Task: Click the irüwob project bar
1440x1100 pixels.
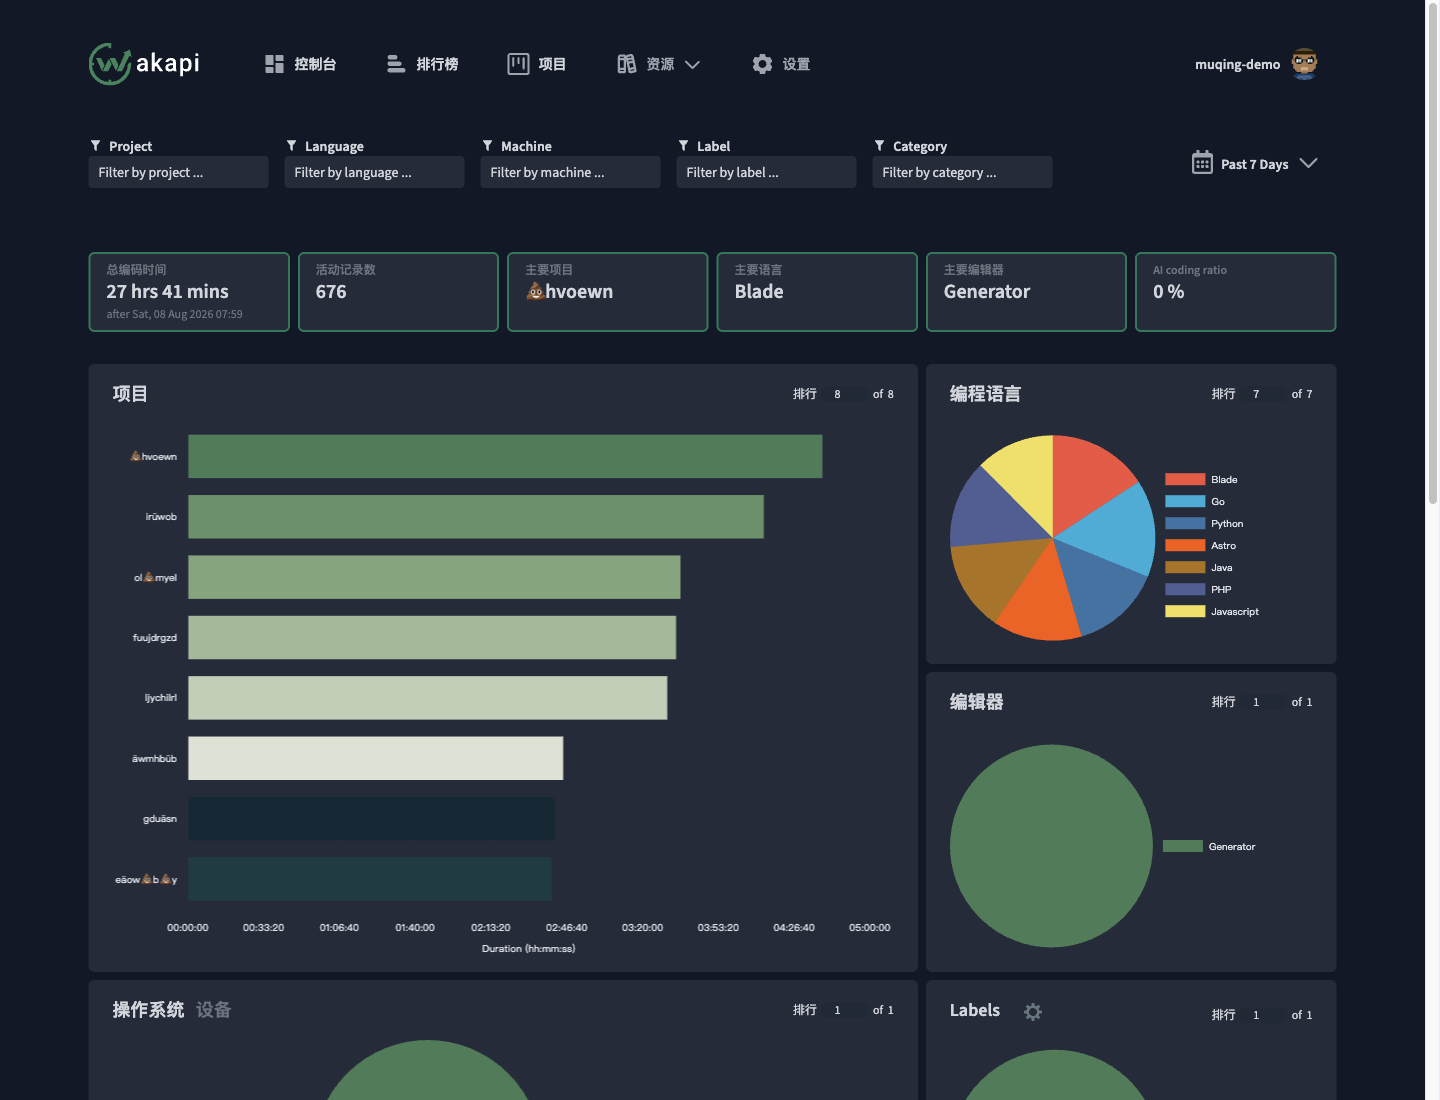Action: pos(476,517)
